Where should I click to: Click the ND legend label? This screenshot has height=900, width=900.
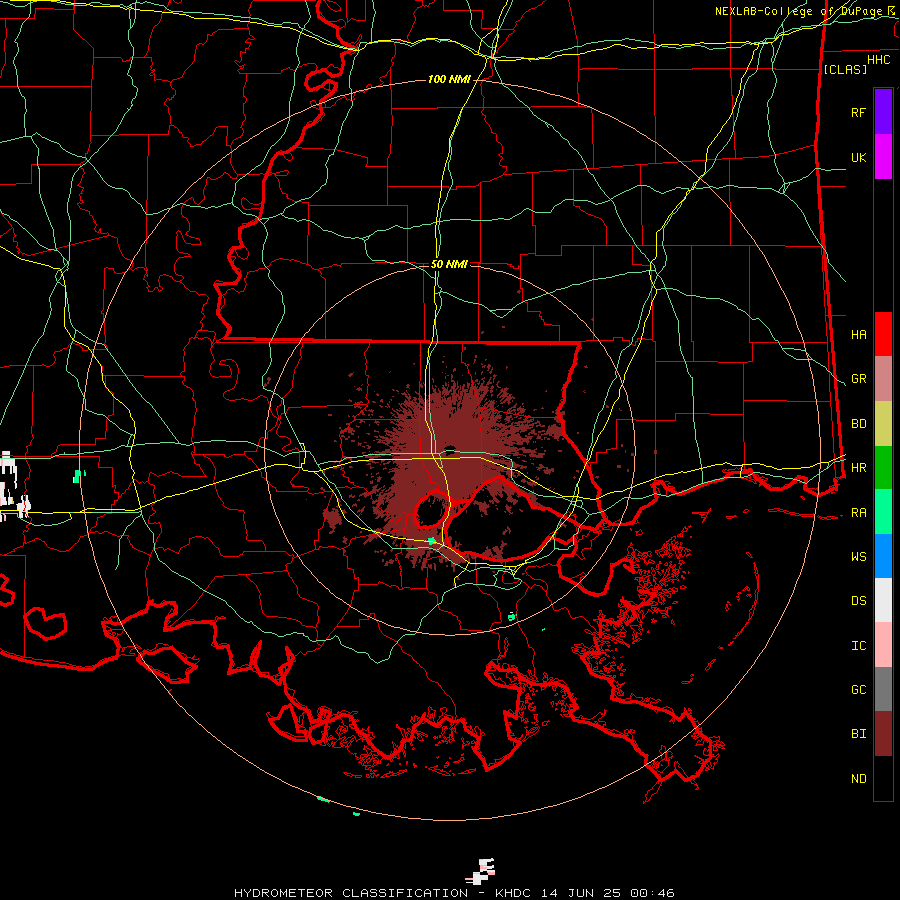(858, 779)
